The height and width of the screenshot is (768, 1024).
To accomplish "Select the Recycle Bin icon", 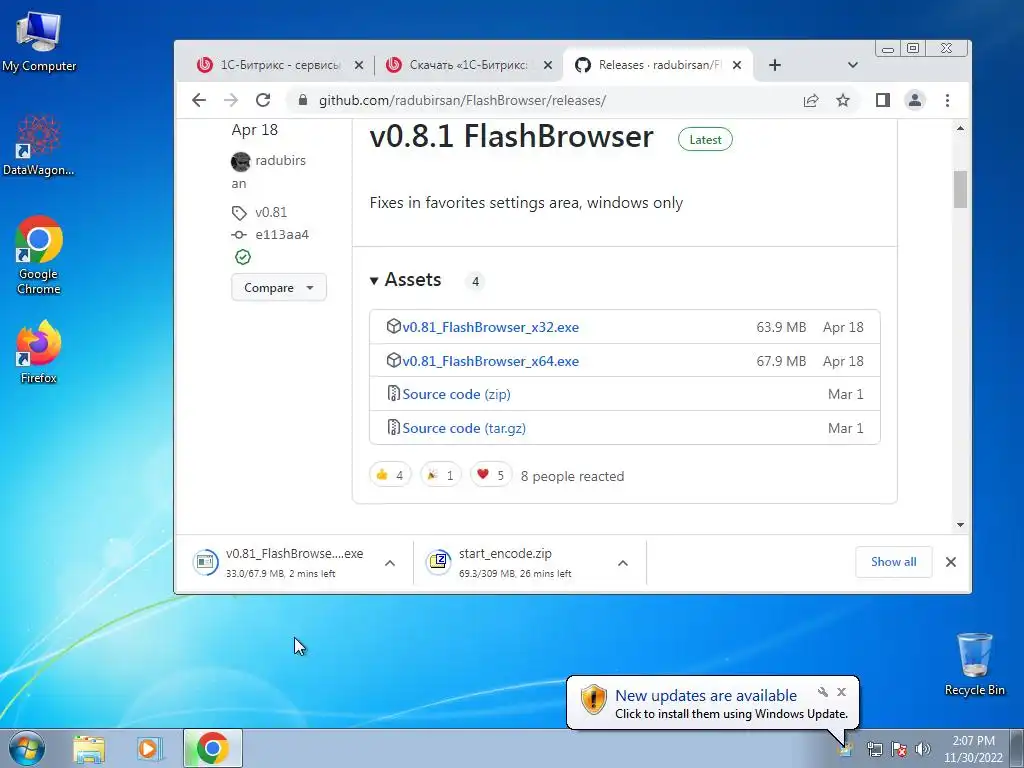I will click(x=974, y=664).
